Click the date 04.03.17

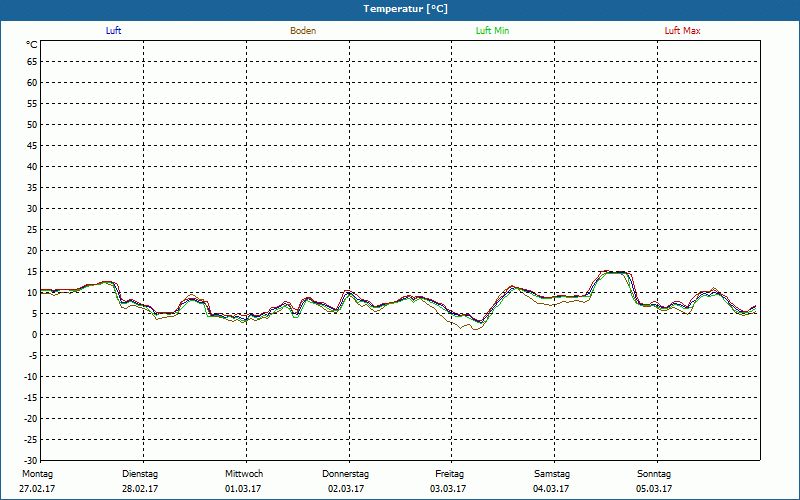[x=551, y=489]
